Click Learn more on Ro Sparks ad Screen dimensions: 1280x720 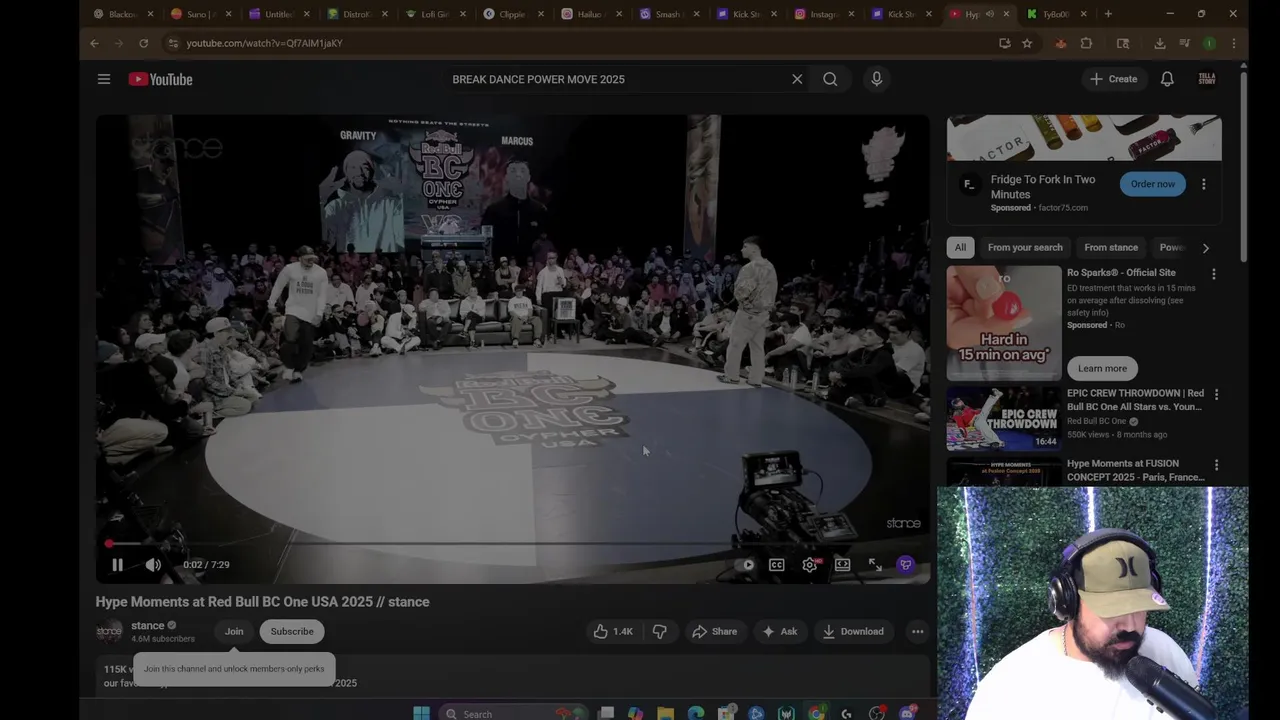pyautogui.click(x=1102, y=368)
